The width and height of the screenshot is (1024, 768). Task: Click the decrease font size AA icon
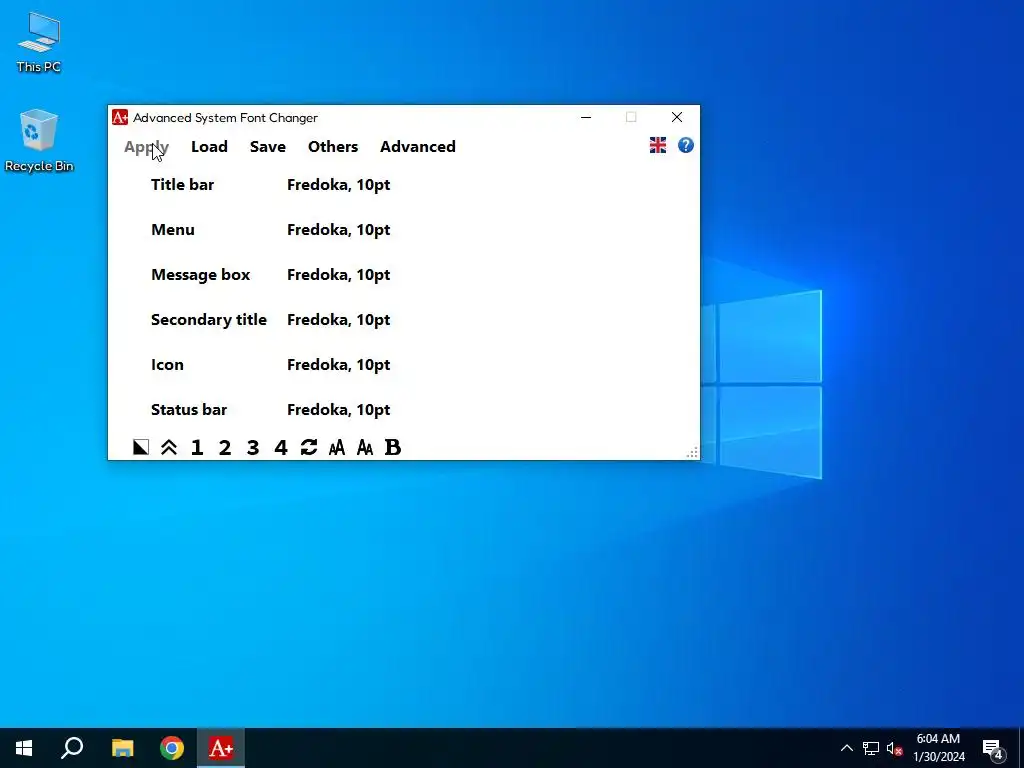[365, 447]
